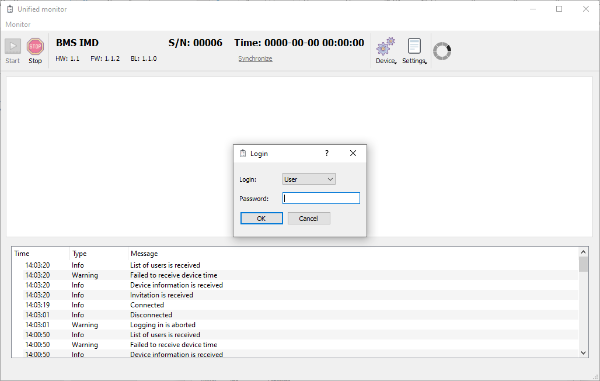Confirm login with the OK button
This screenshot has width=600, height=381.
261,218
